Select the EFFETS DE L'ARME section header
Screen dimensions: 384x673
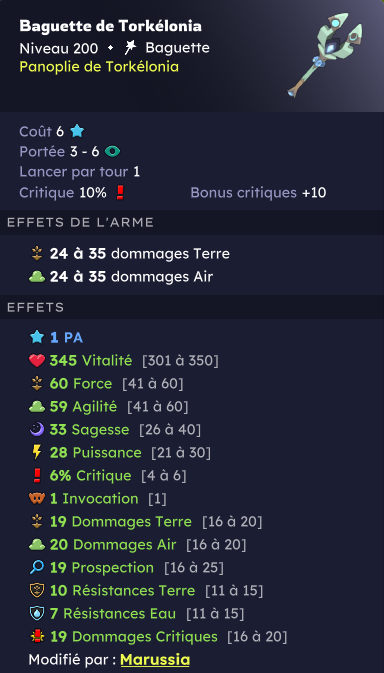80,222
